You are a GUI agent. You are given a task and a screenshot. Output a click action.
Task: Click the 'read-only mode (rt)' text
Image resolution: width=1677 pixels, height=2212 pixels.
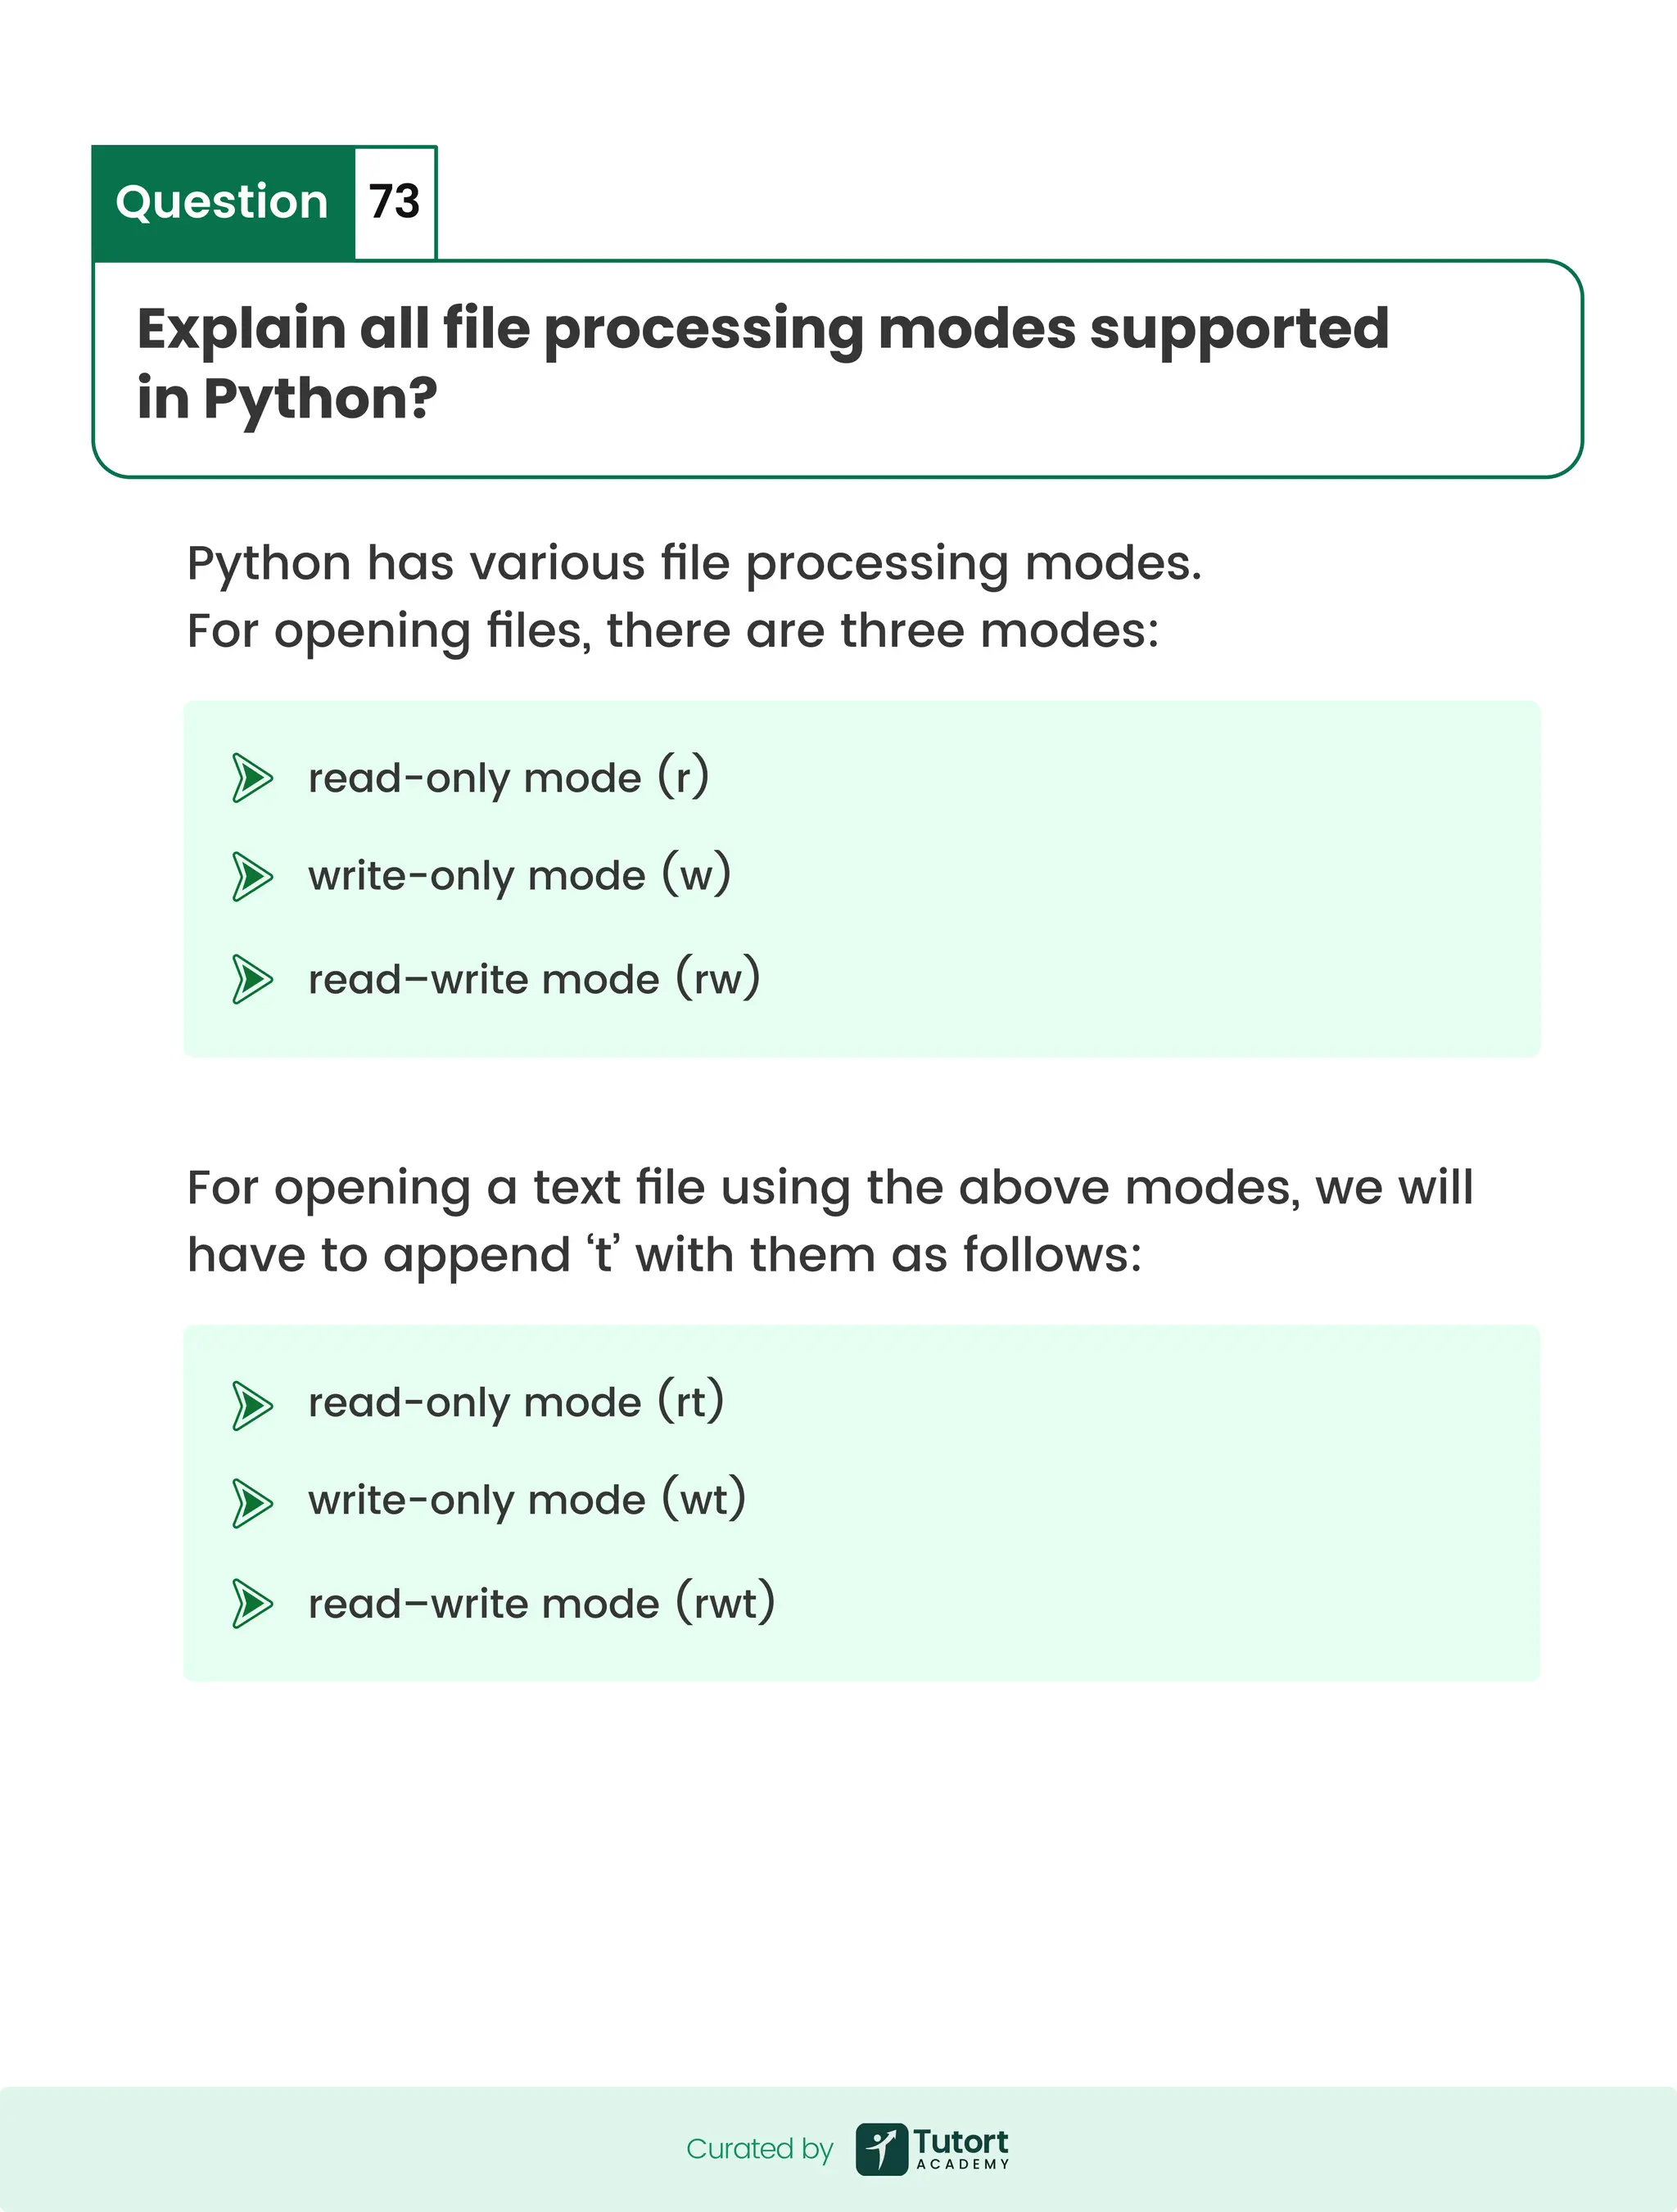click(515, 1403)
